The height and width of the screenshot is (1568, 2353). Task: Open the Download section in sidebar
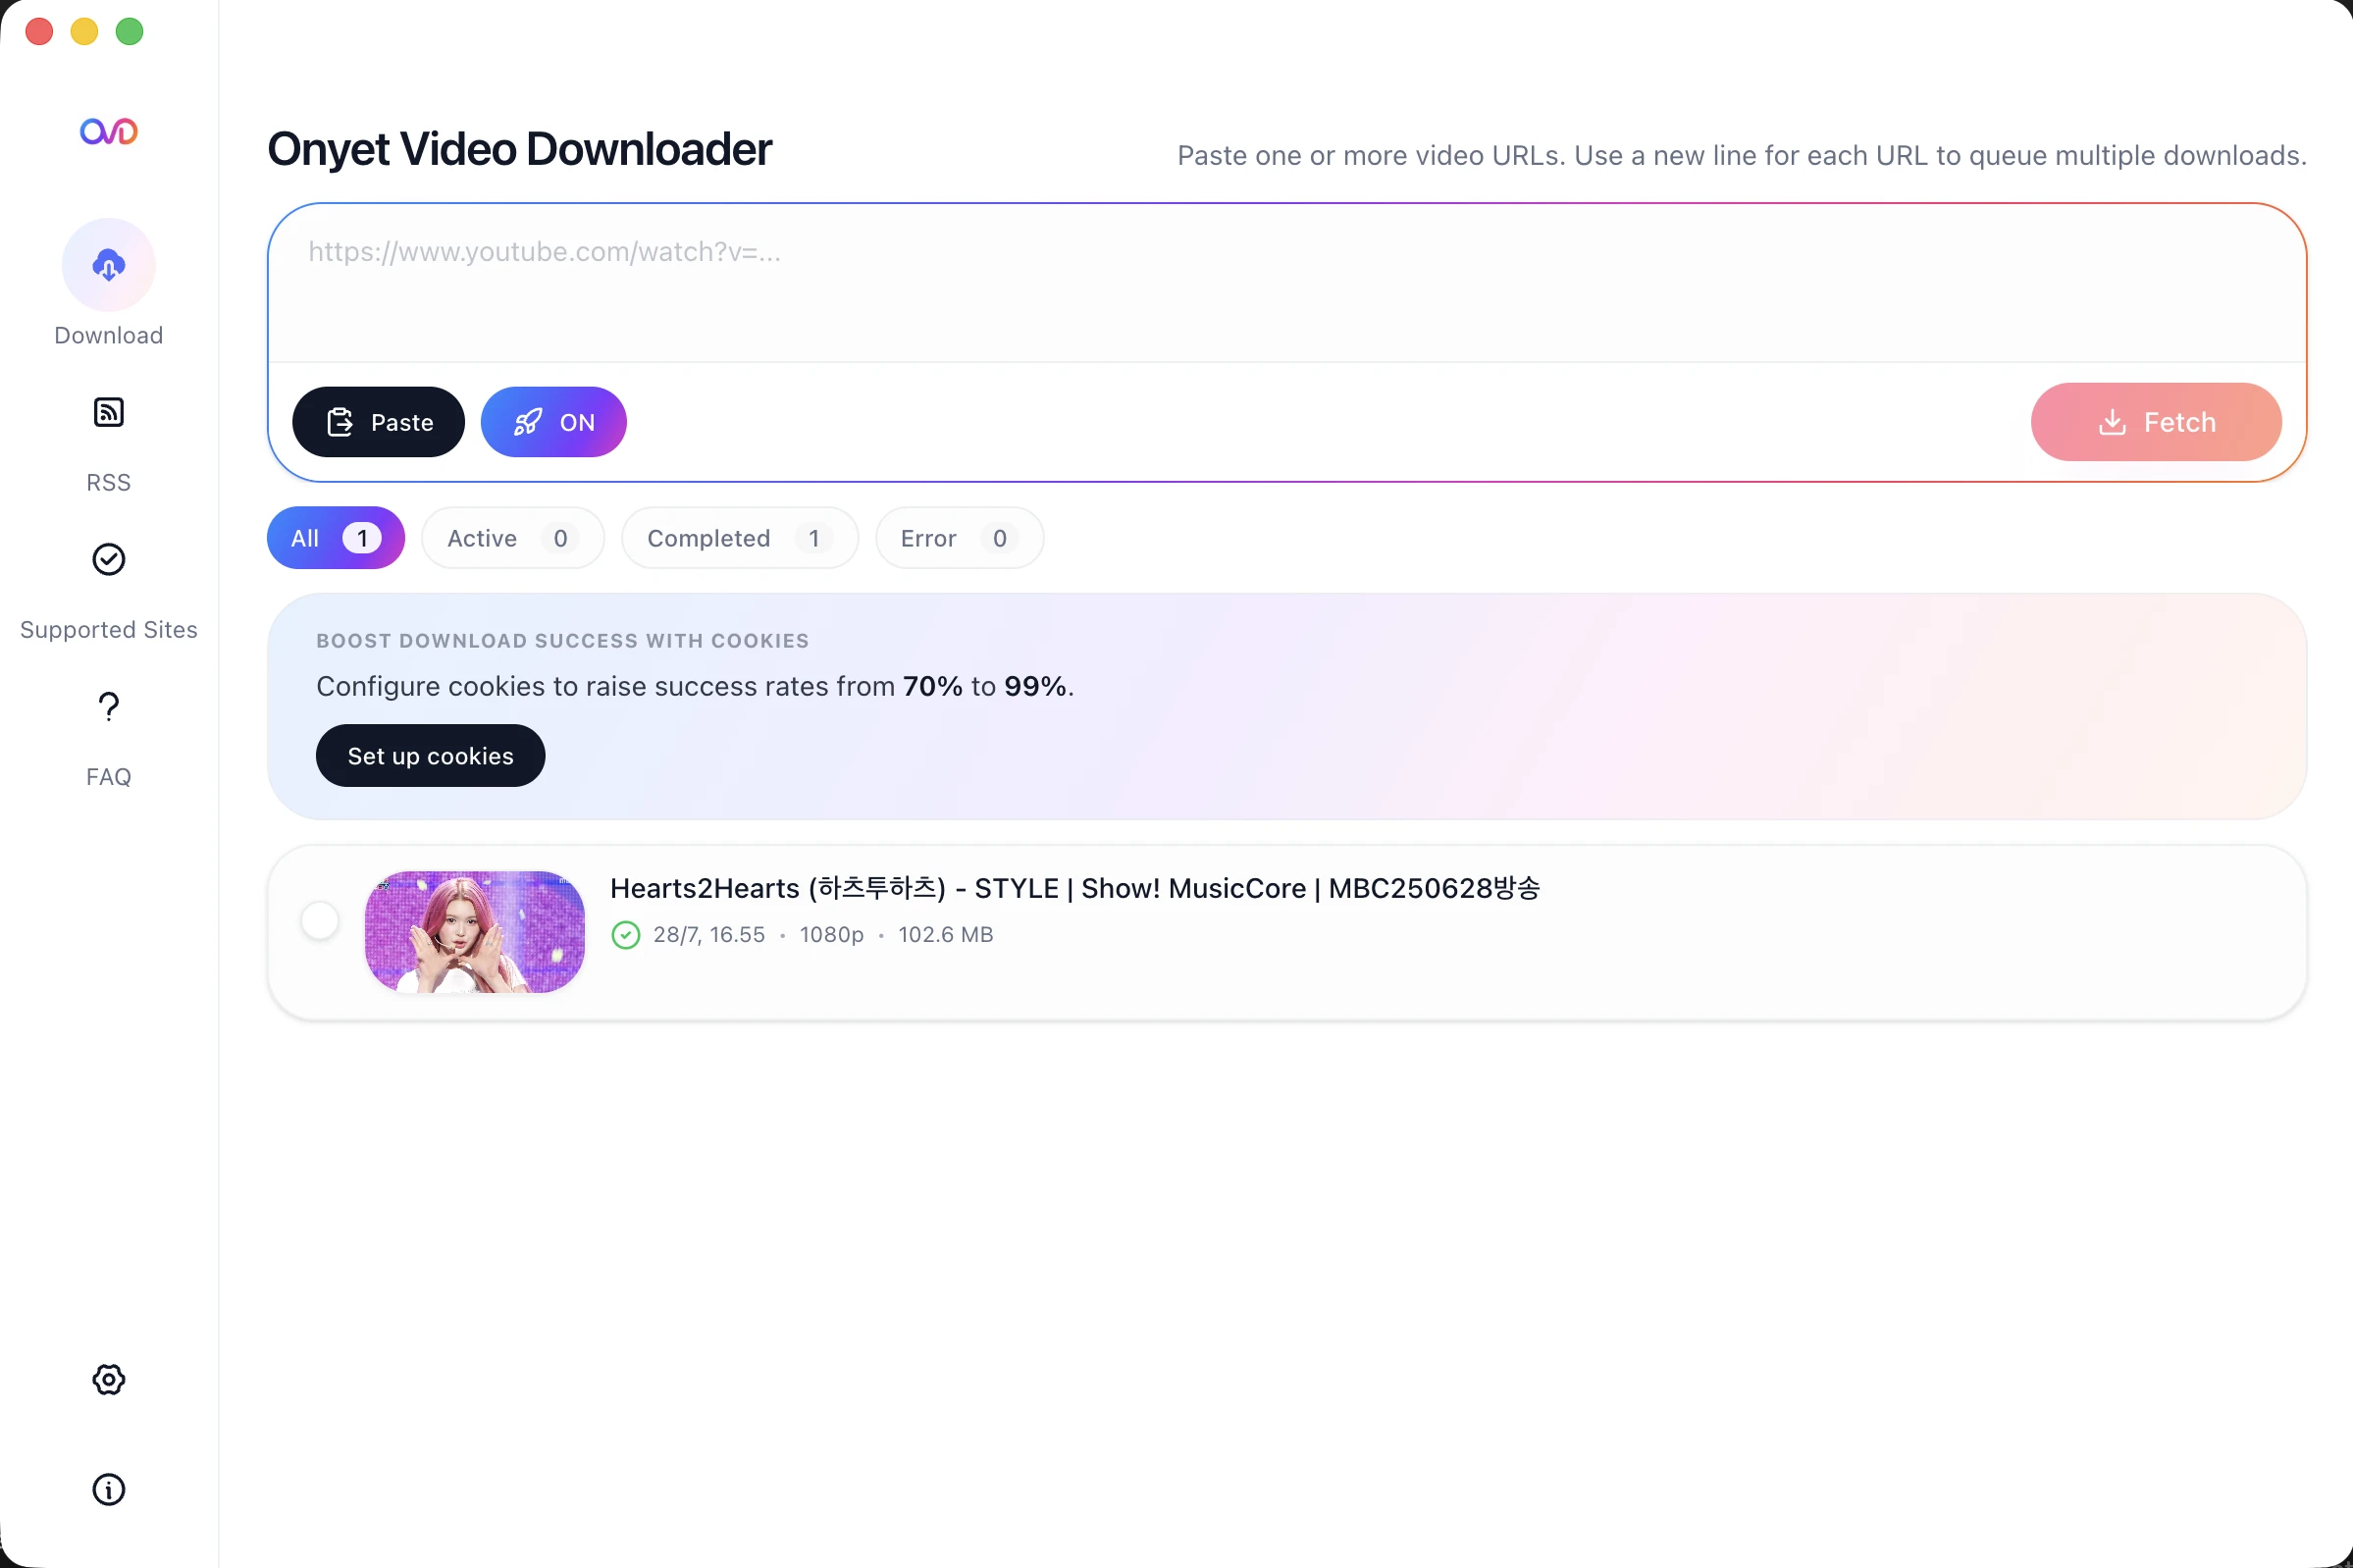pyautogui.click(x=109, y=284)
